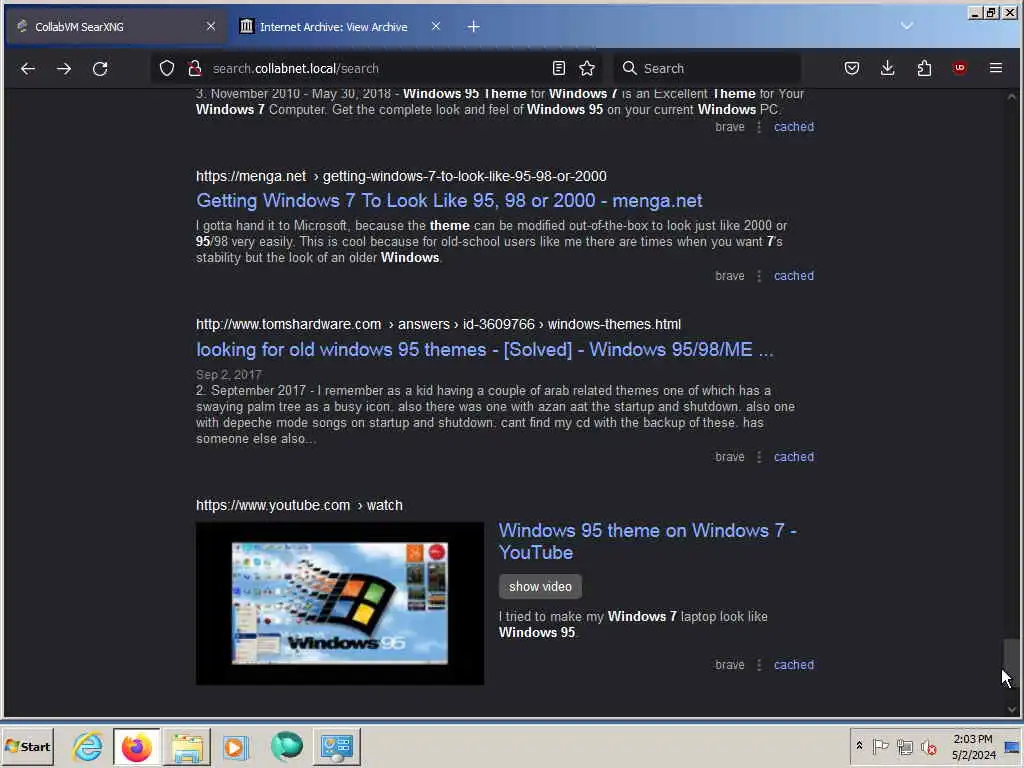Viewport: 1024px width, 768px height.
Task: Click the network tray icon
Action: click(904, 746)
